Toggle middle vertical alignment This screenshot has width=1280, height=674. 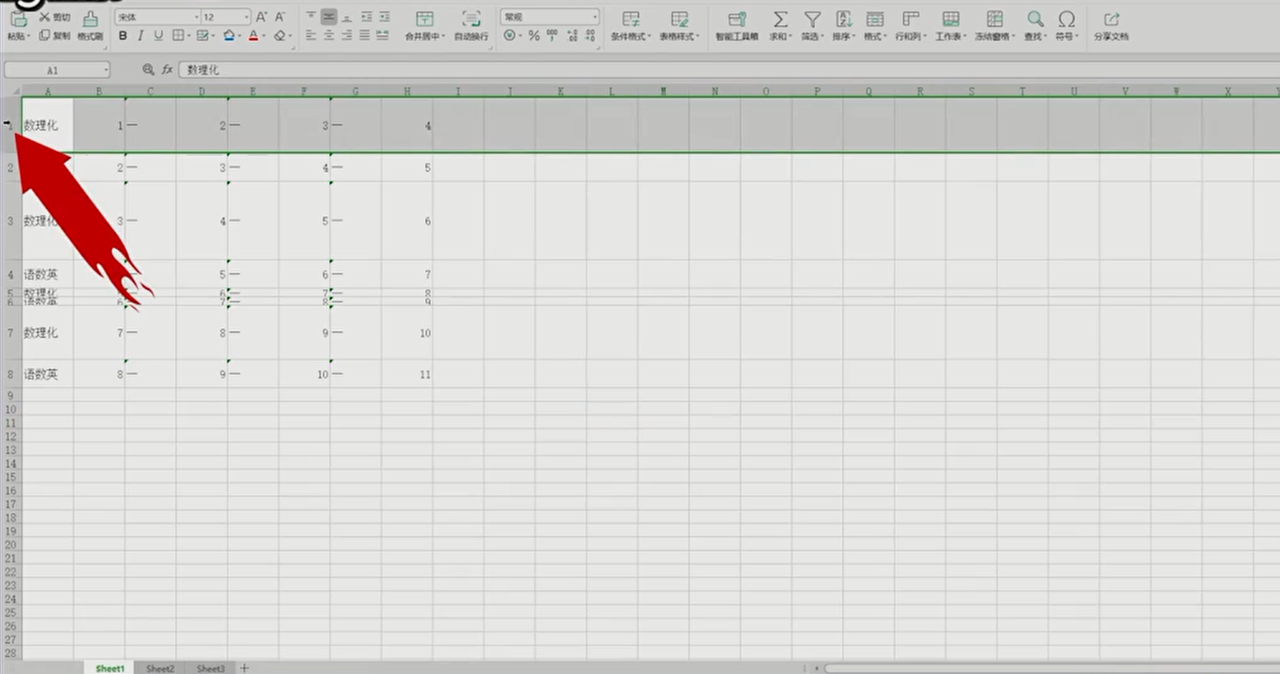point(328,17)
